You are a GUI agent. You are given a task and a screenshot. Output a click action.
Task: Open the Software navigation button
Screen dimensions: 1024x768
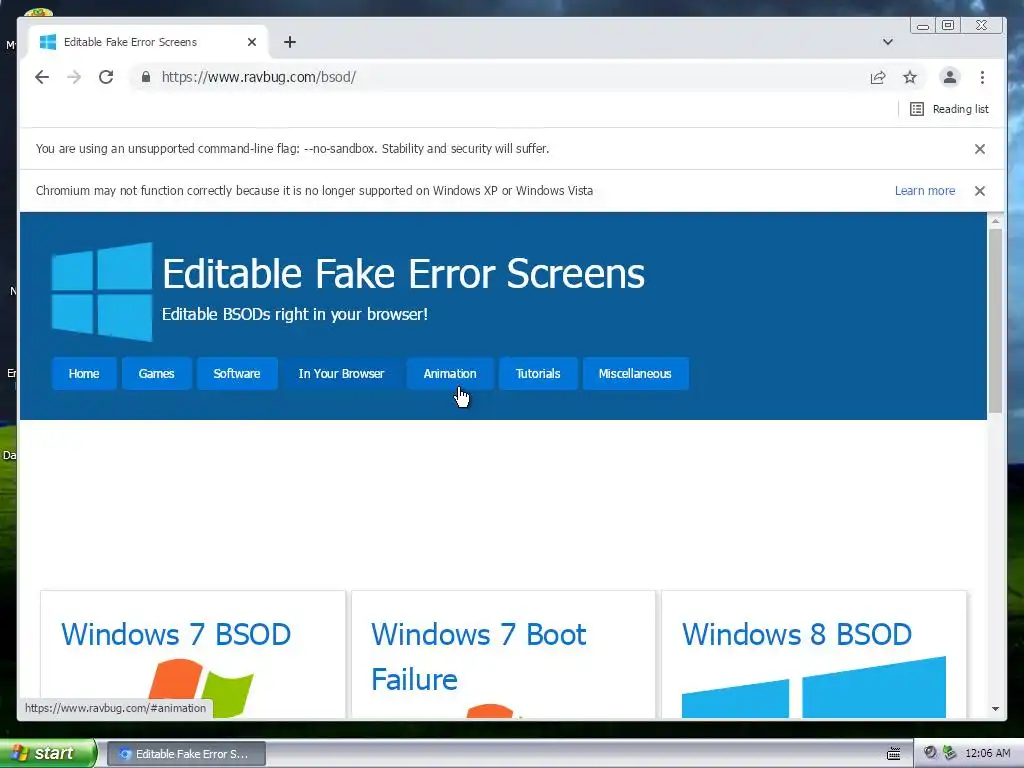237,374
